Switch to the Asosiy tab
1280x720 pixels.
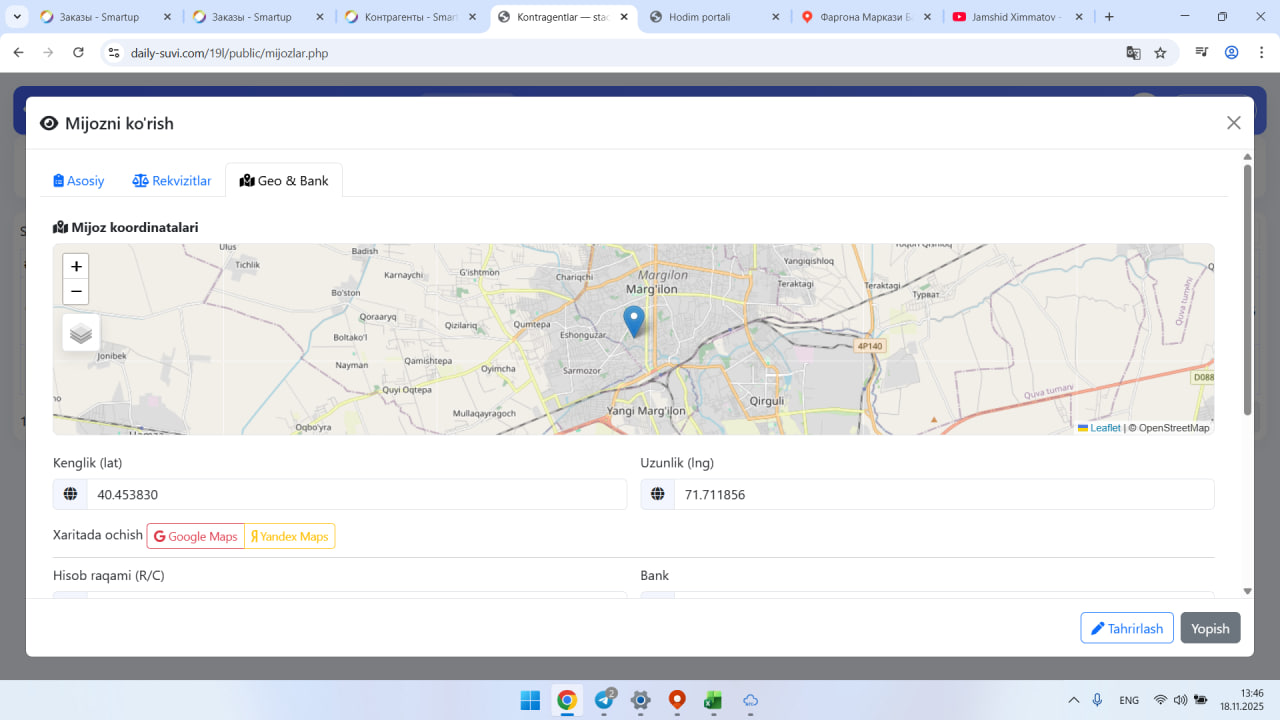pyautogui.click(x=79, y=181)
